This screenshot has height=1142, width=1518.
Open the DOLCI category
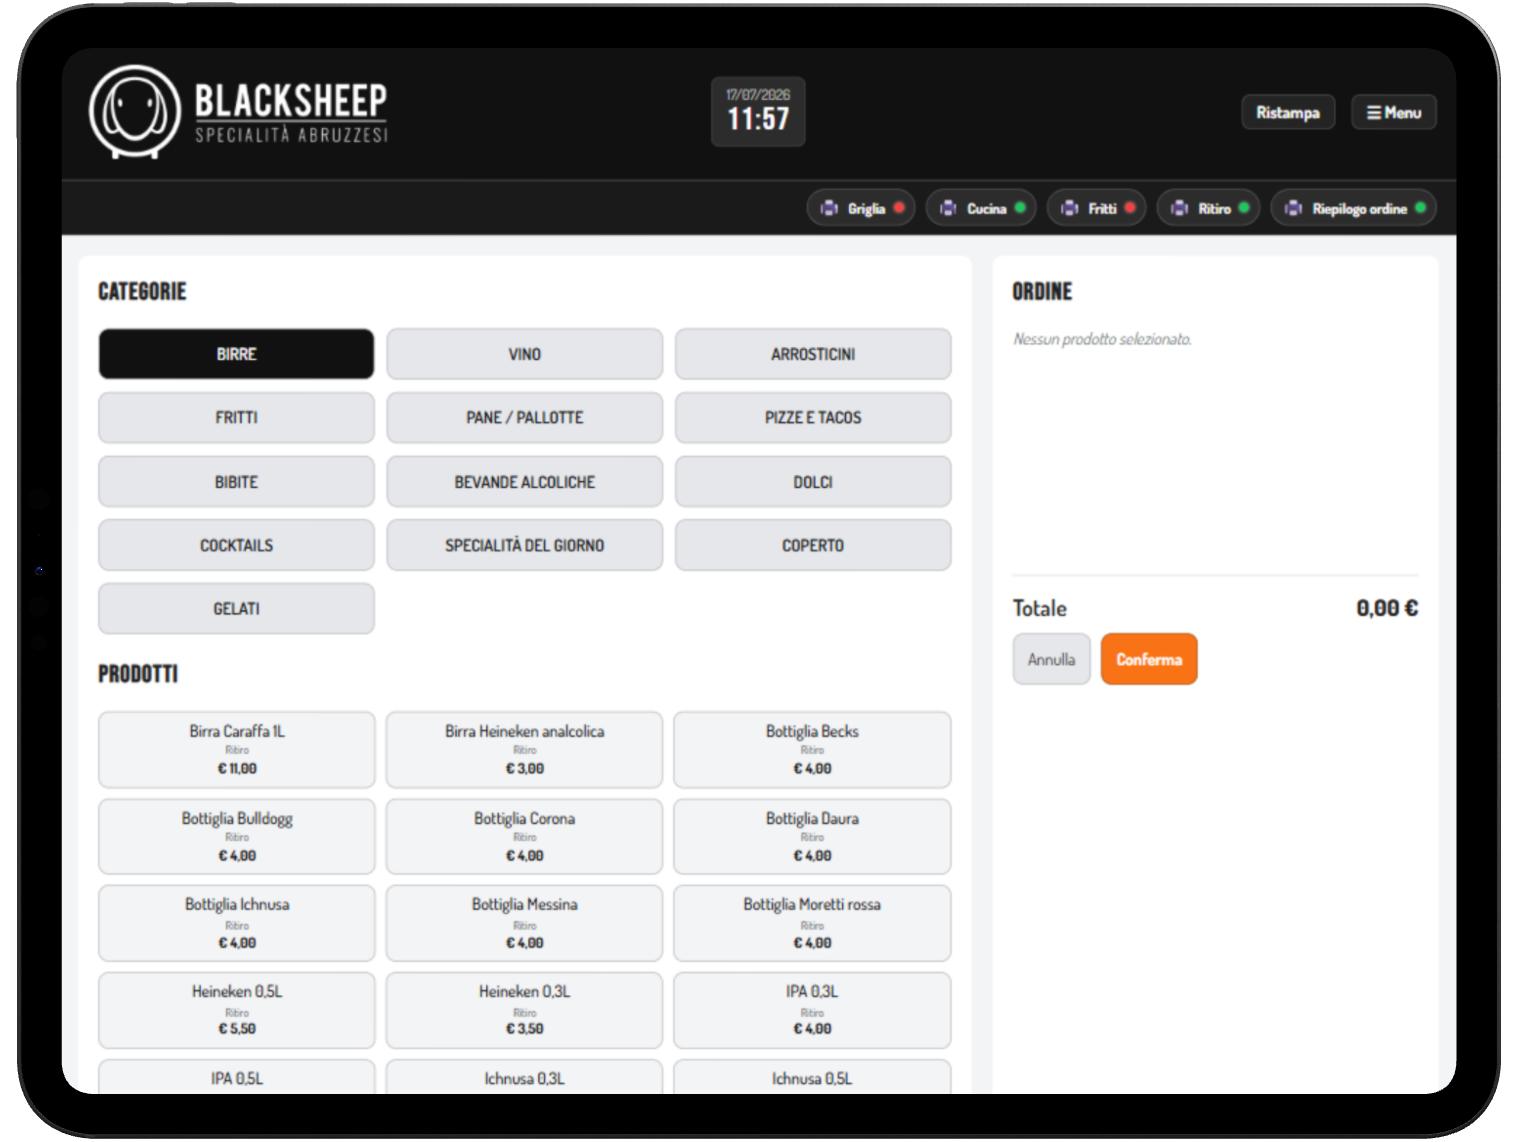[x=813, y=482]
